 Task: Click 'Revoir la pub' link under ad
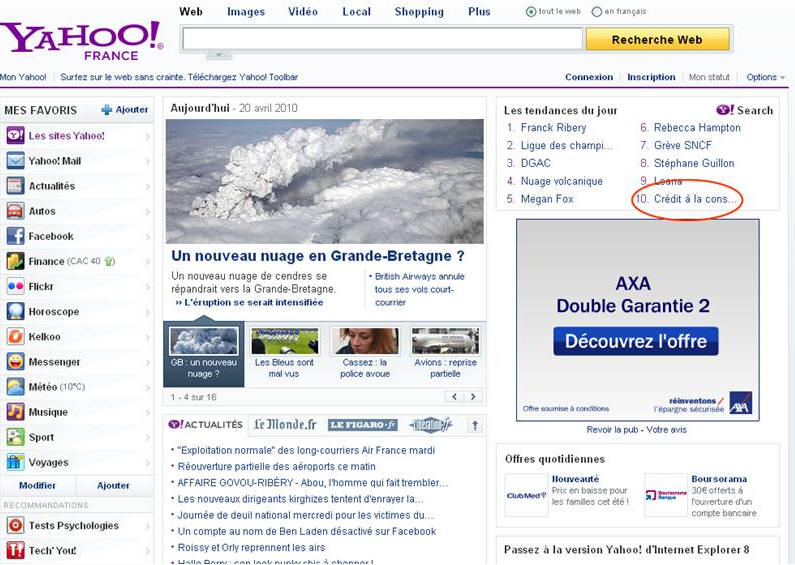612,430
